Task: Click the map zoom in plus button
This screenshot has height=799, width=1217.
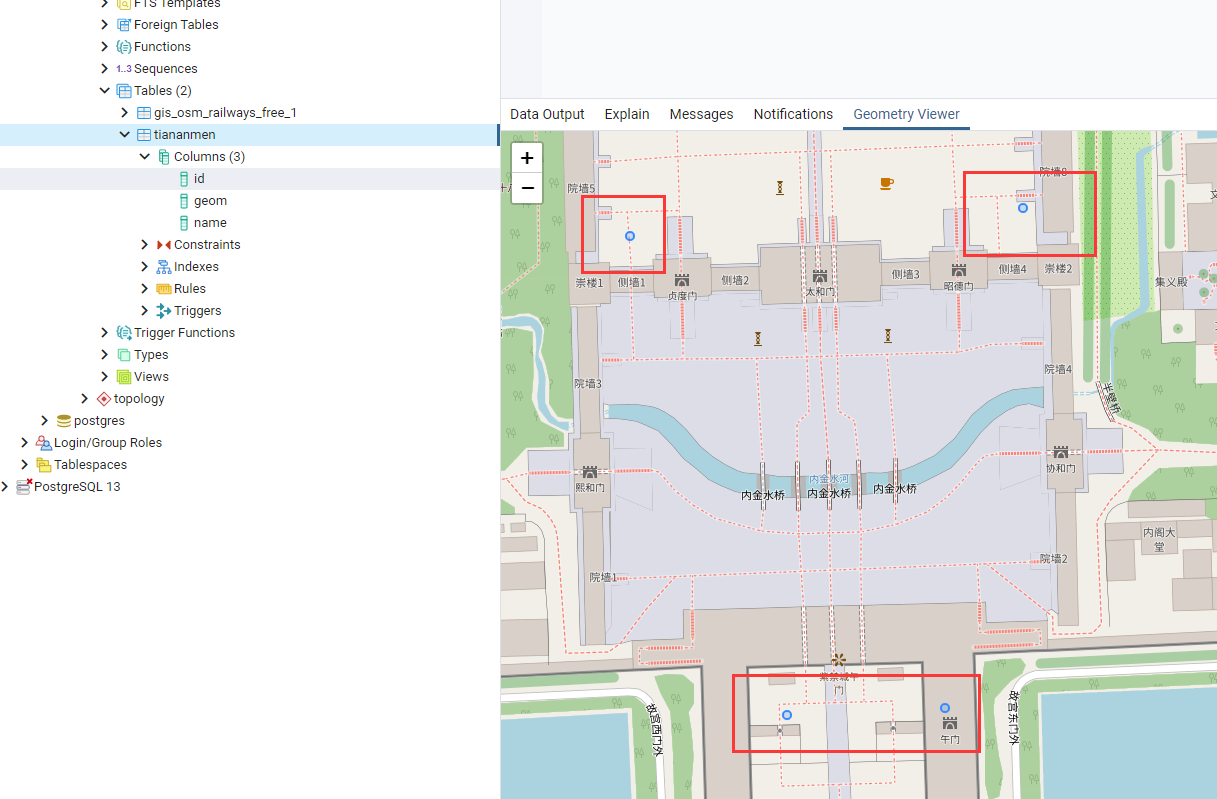Action: click(527, 158)
